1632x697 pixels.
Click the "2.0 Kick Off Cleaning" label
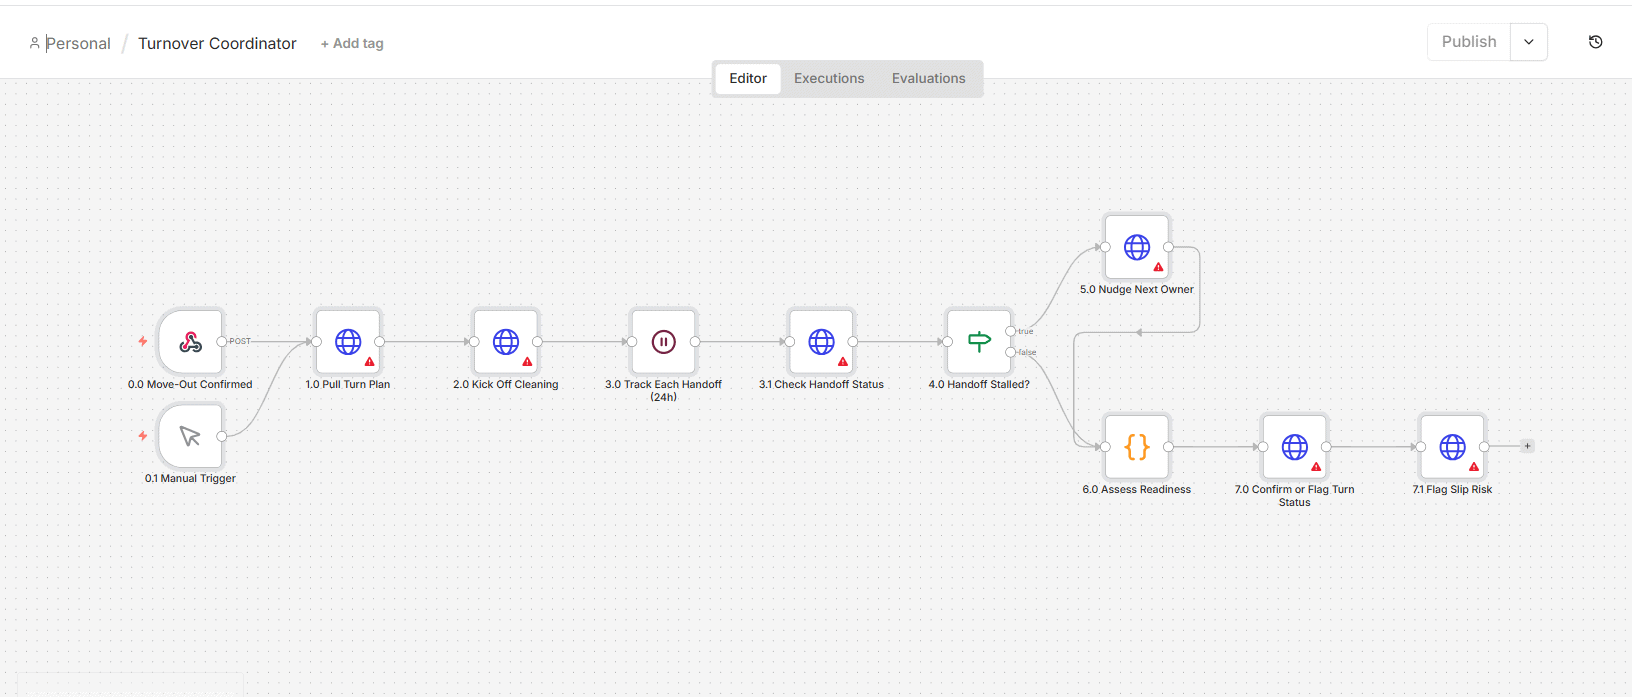click(506, 385)
